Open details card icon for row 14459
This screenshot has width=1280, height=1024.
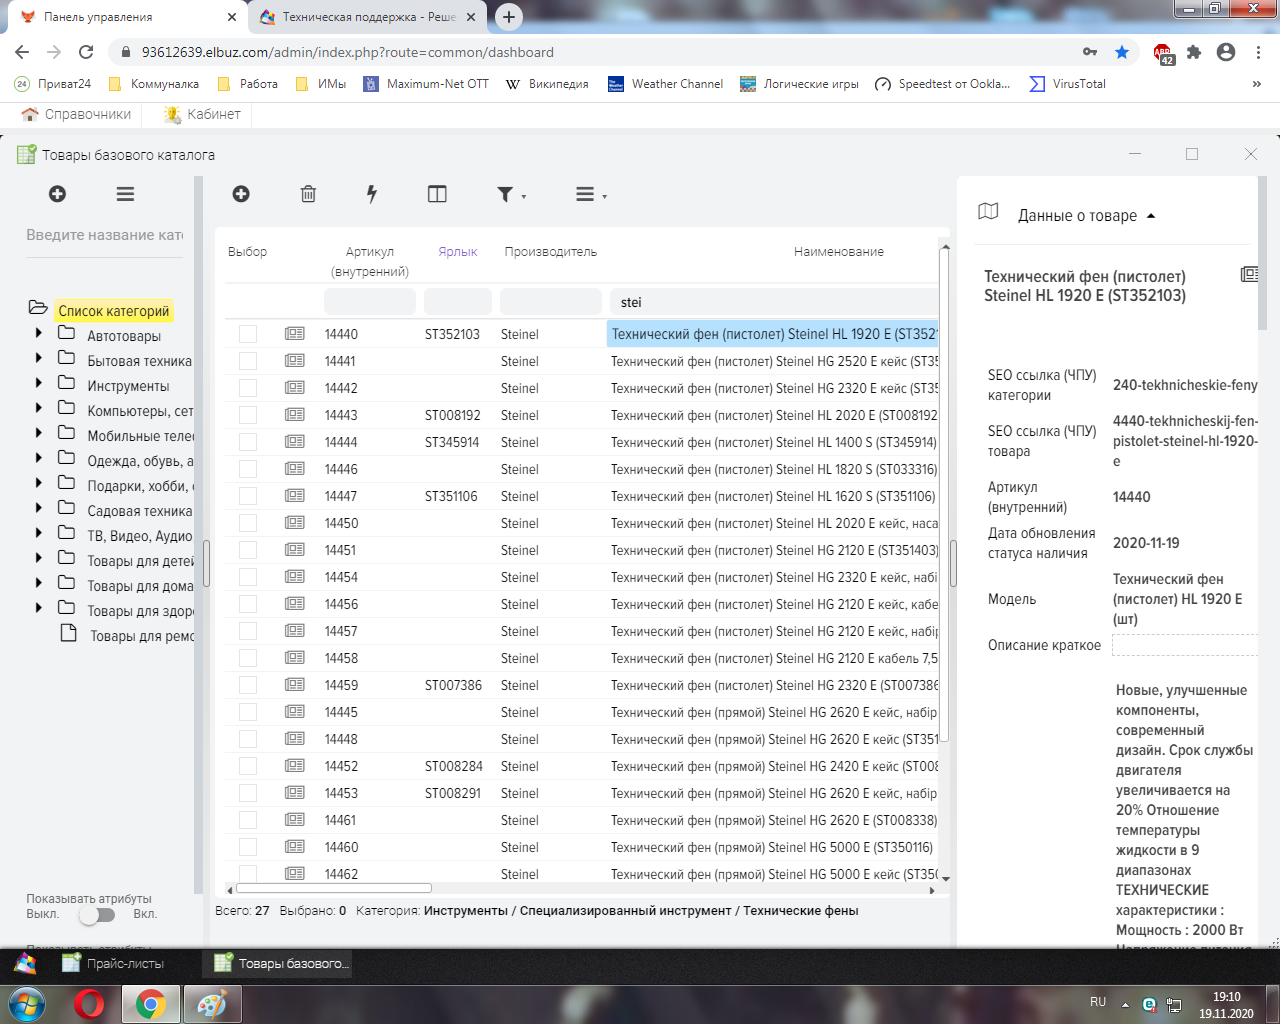pyautogui.click(x=294, y=684)
